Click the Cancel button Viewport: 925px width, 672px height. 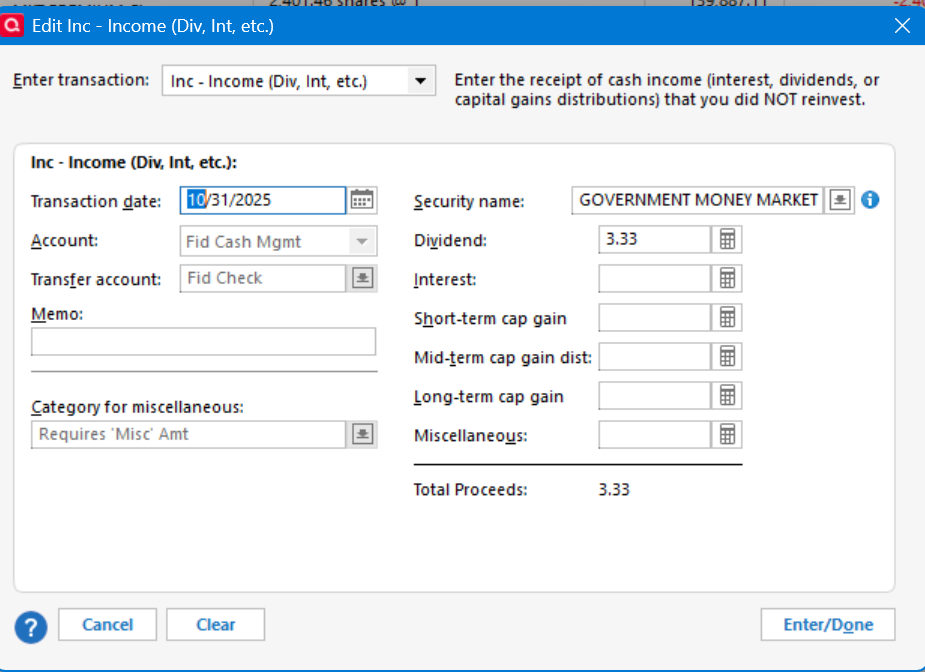(107, 624)
